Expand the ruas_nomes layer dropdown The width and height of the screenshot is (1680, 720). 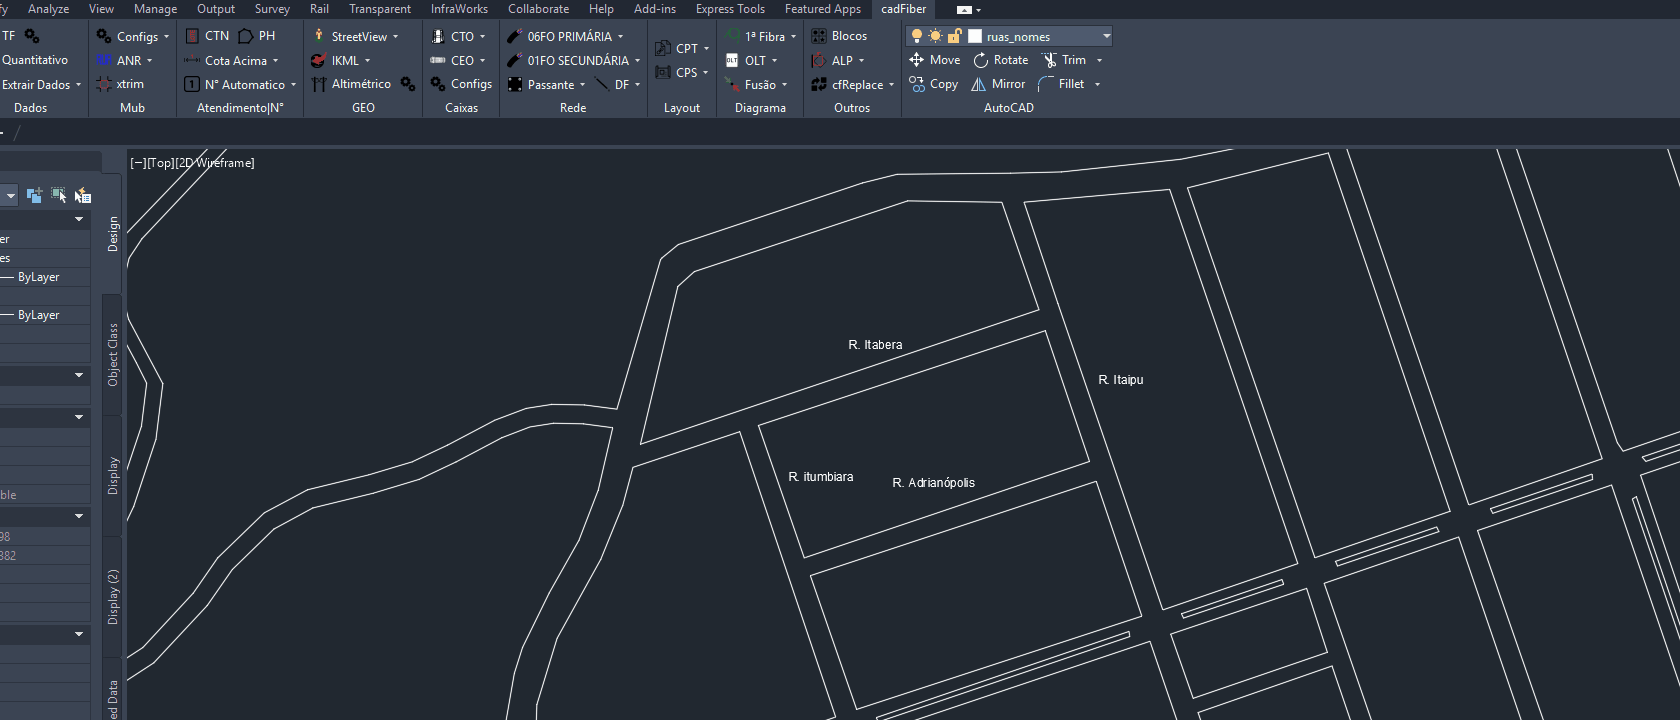coord(1106,36)
